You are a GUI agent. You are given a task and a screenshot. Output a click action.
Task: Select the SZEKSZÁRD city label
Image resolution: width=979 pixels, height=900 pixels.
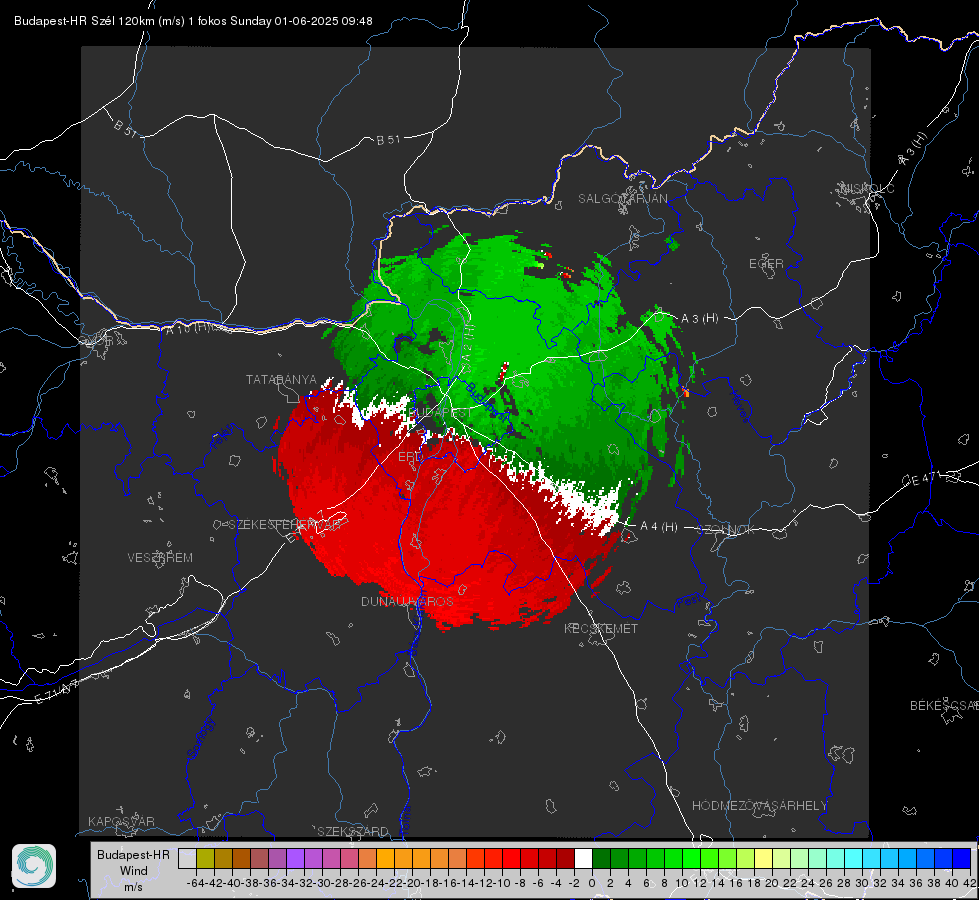click(x=353, y=831)
